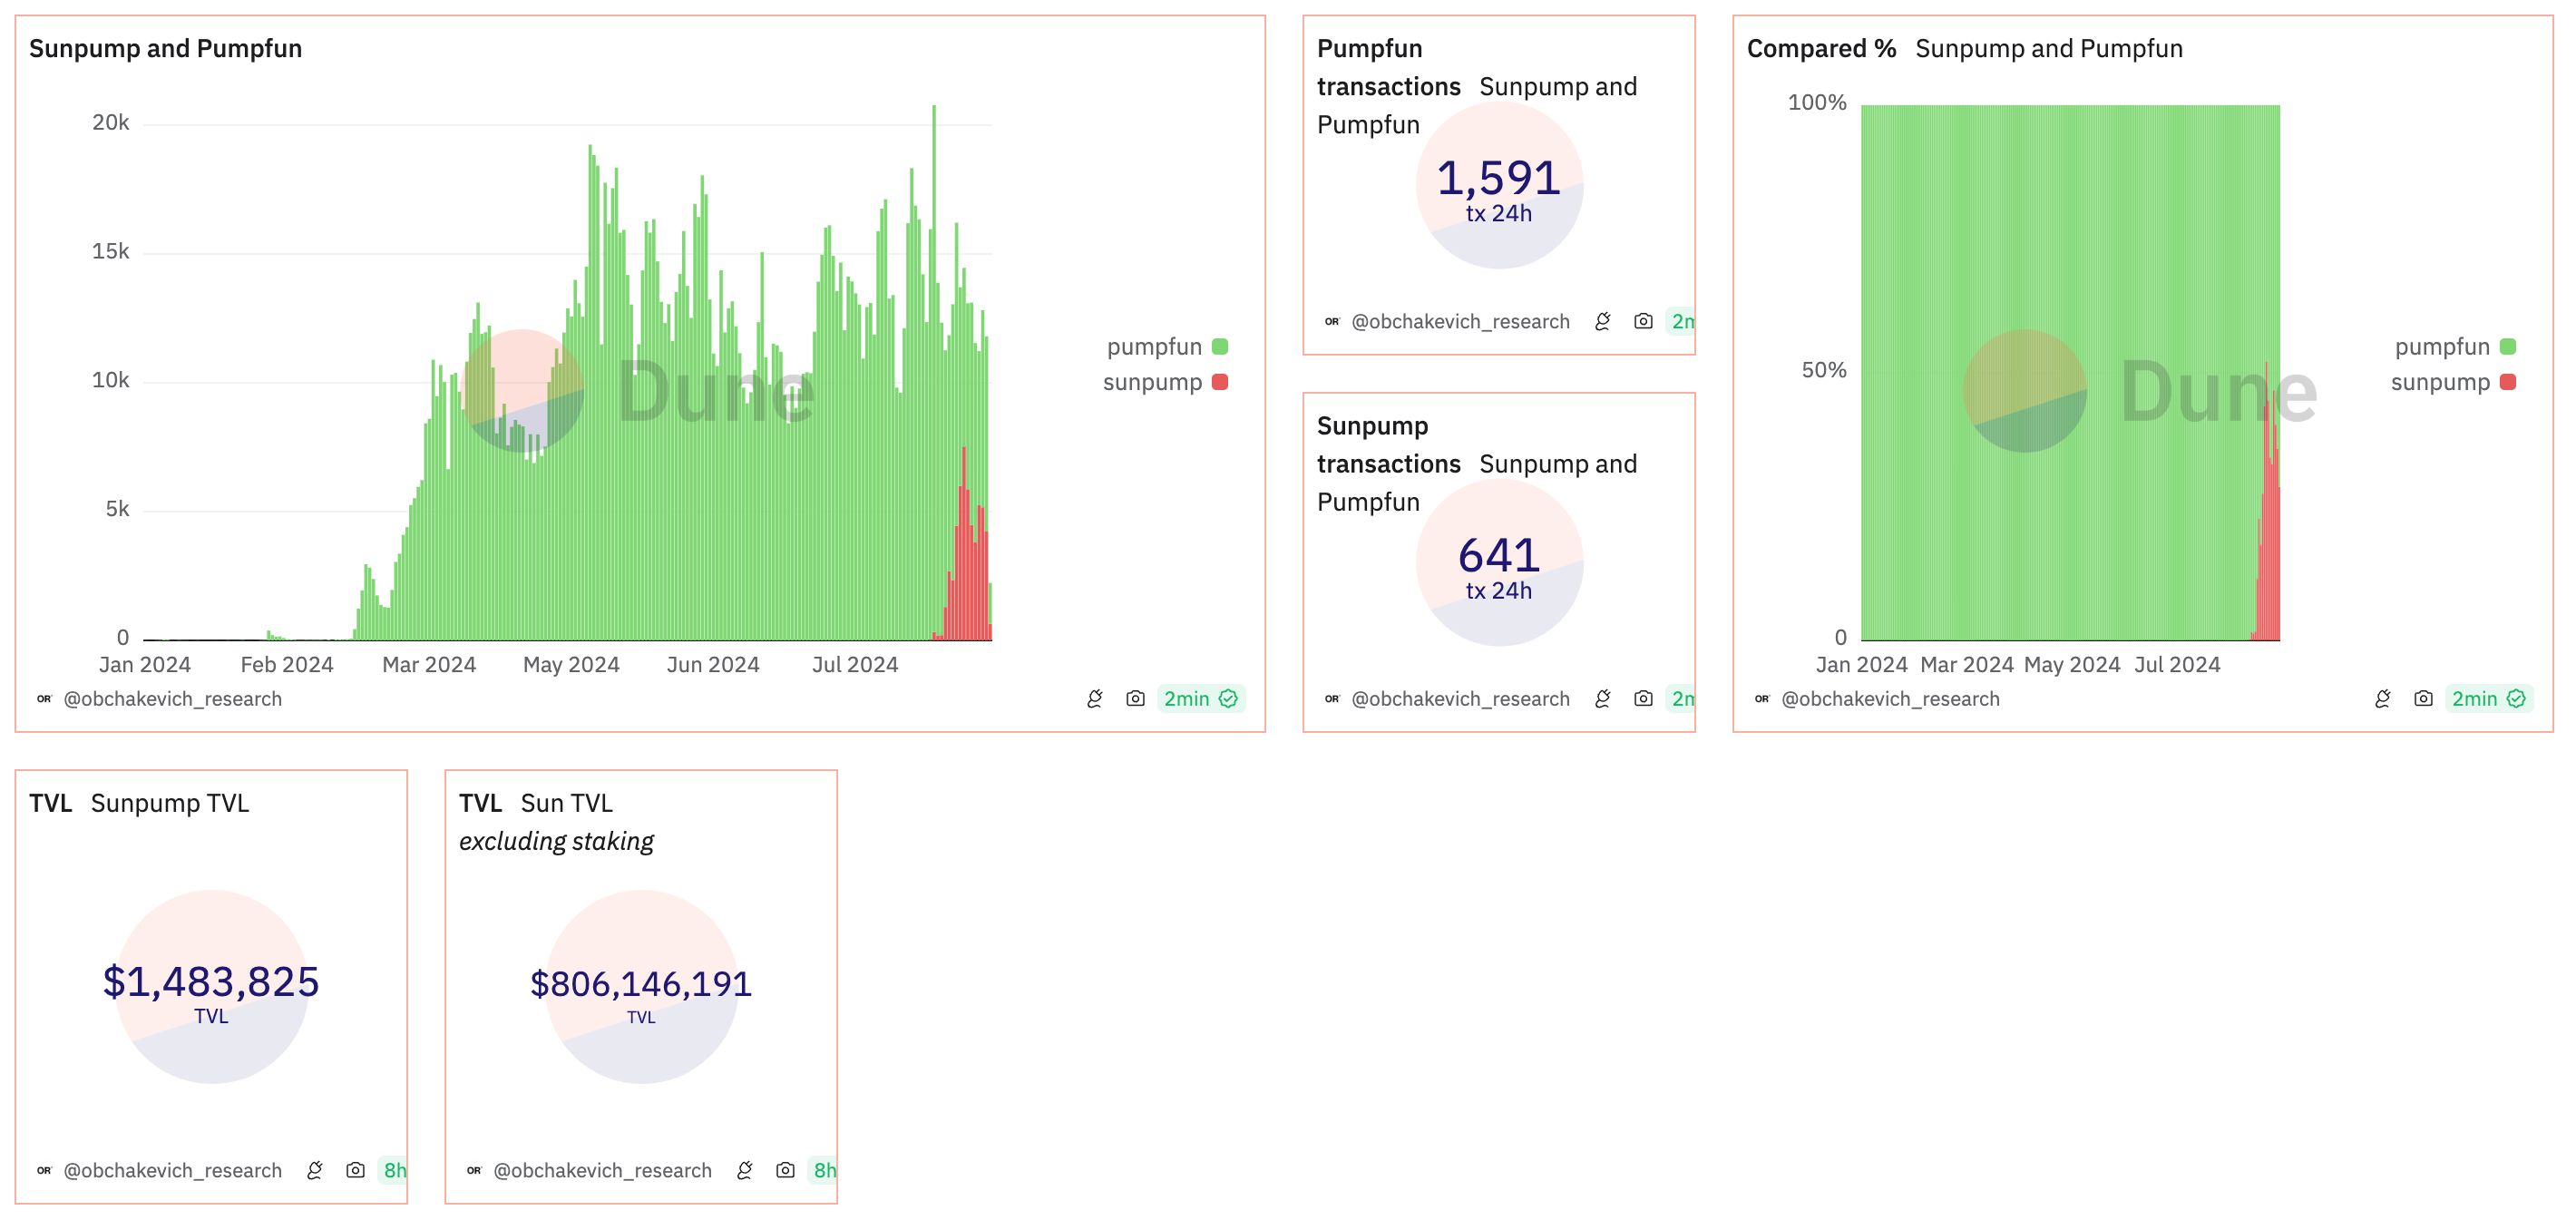Open @obchakevich_research link in Sun TVL panel
Viewport: 2576px width, 1230px height.
pyautogui.click(x=602, y=1170)
